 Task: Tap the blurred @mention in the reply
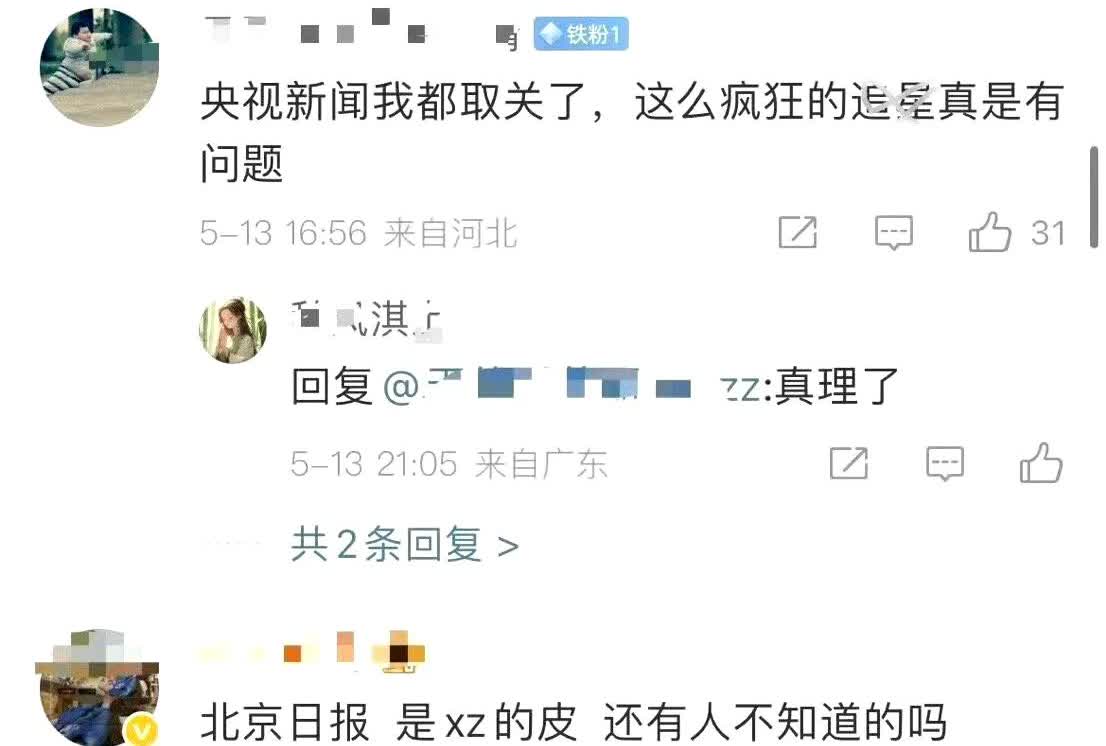click(571, 387)
